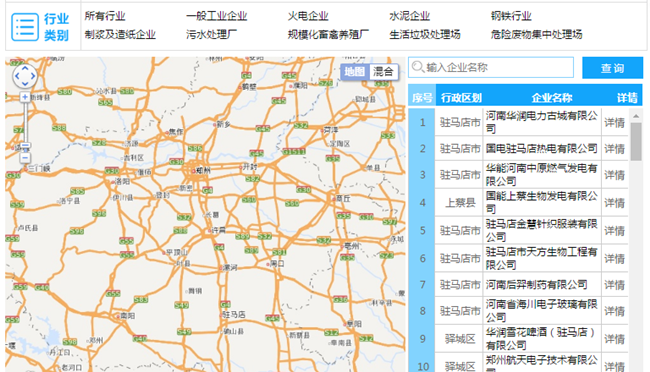The height and width of the screenshot is (372, 650).
Task: Open 详情 for 国电驻马店热电有限公司
Action: coord(614,149)
